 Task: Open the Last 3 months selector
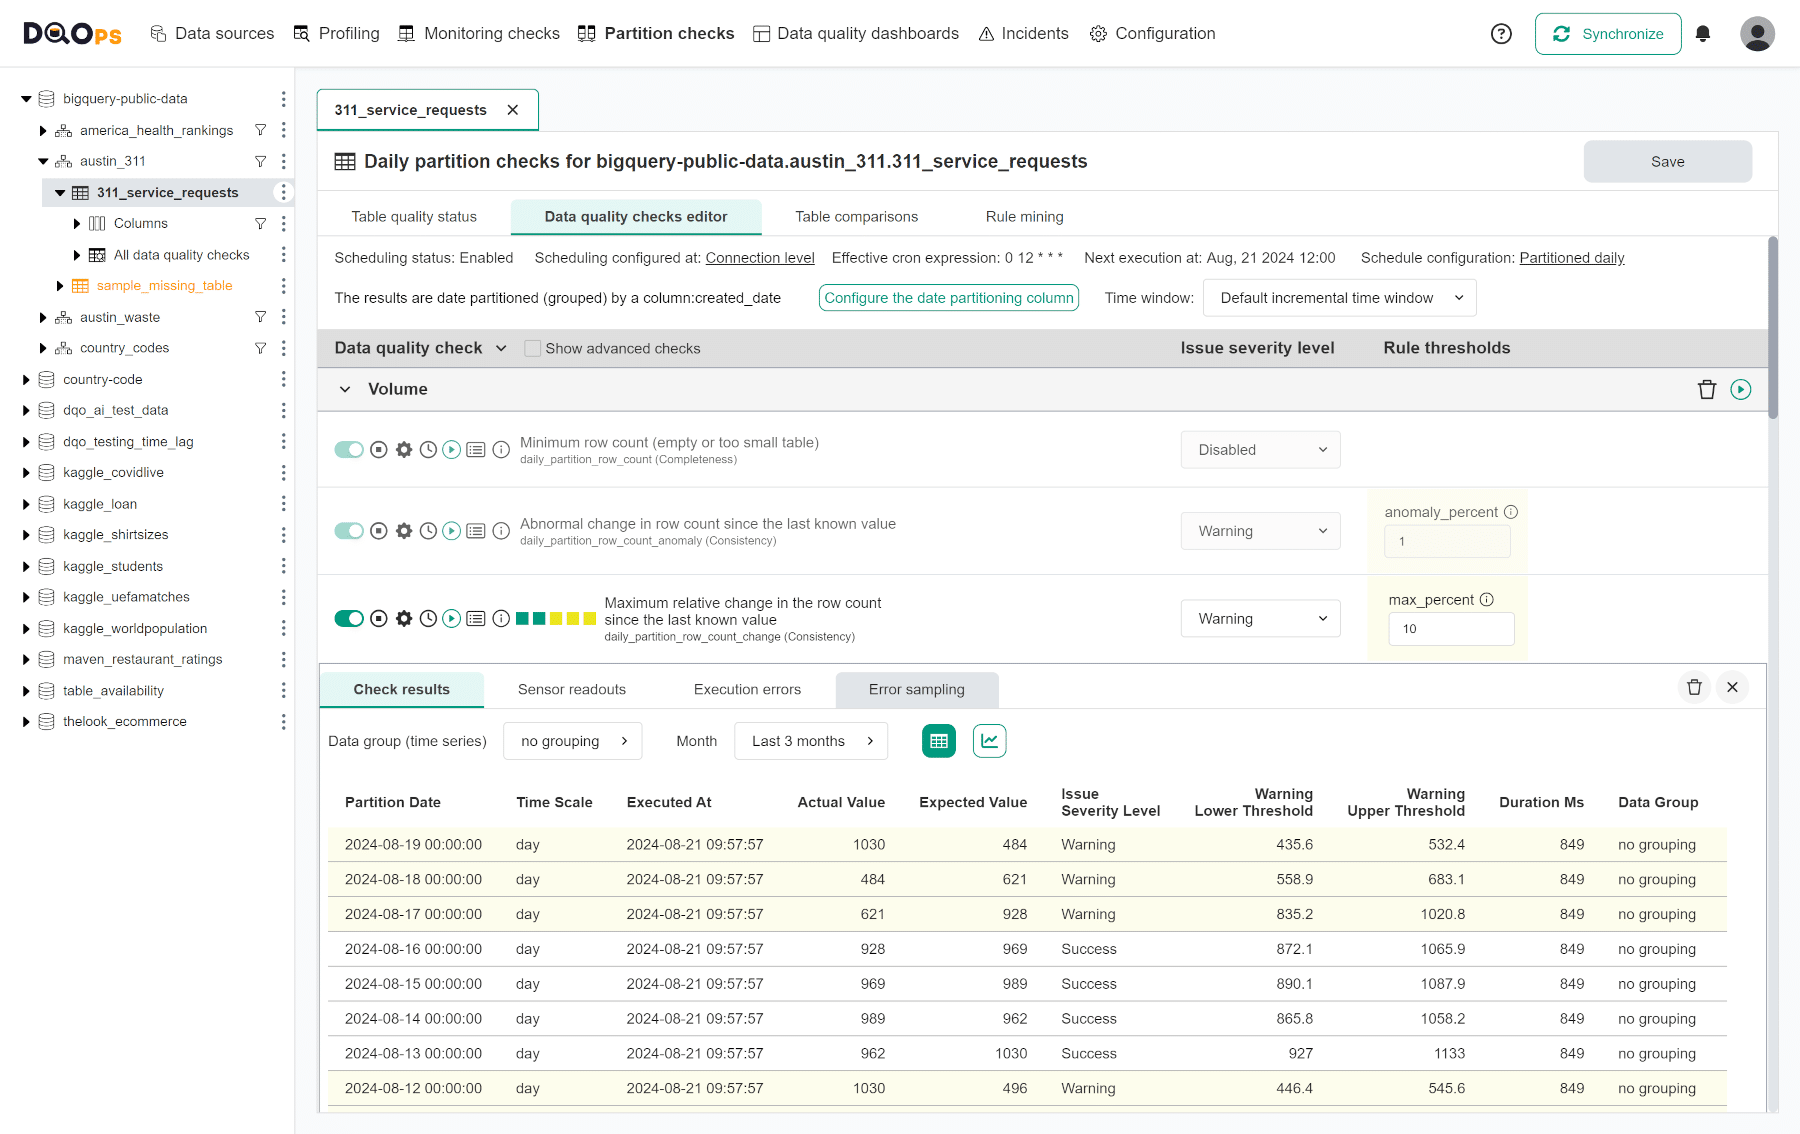pos(811,741)
